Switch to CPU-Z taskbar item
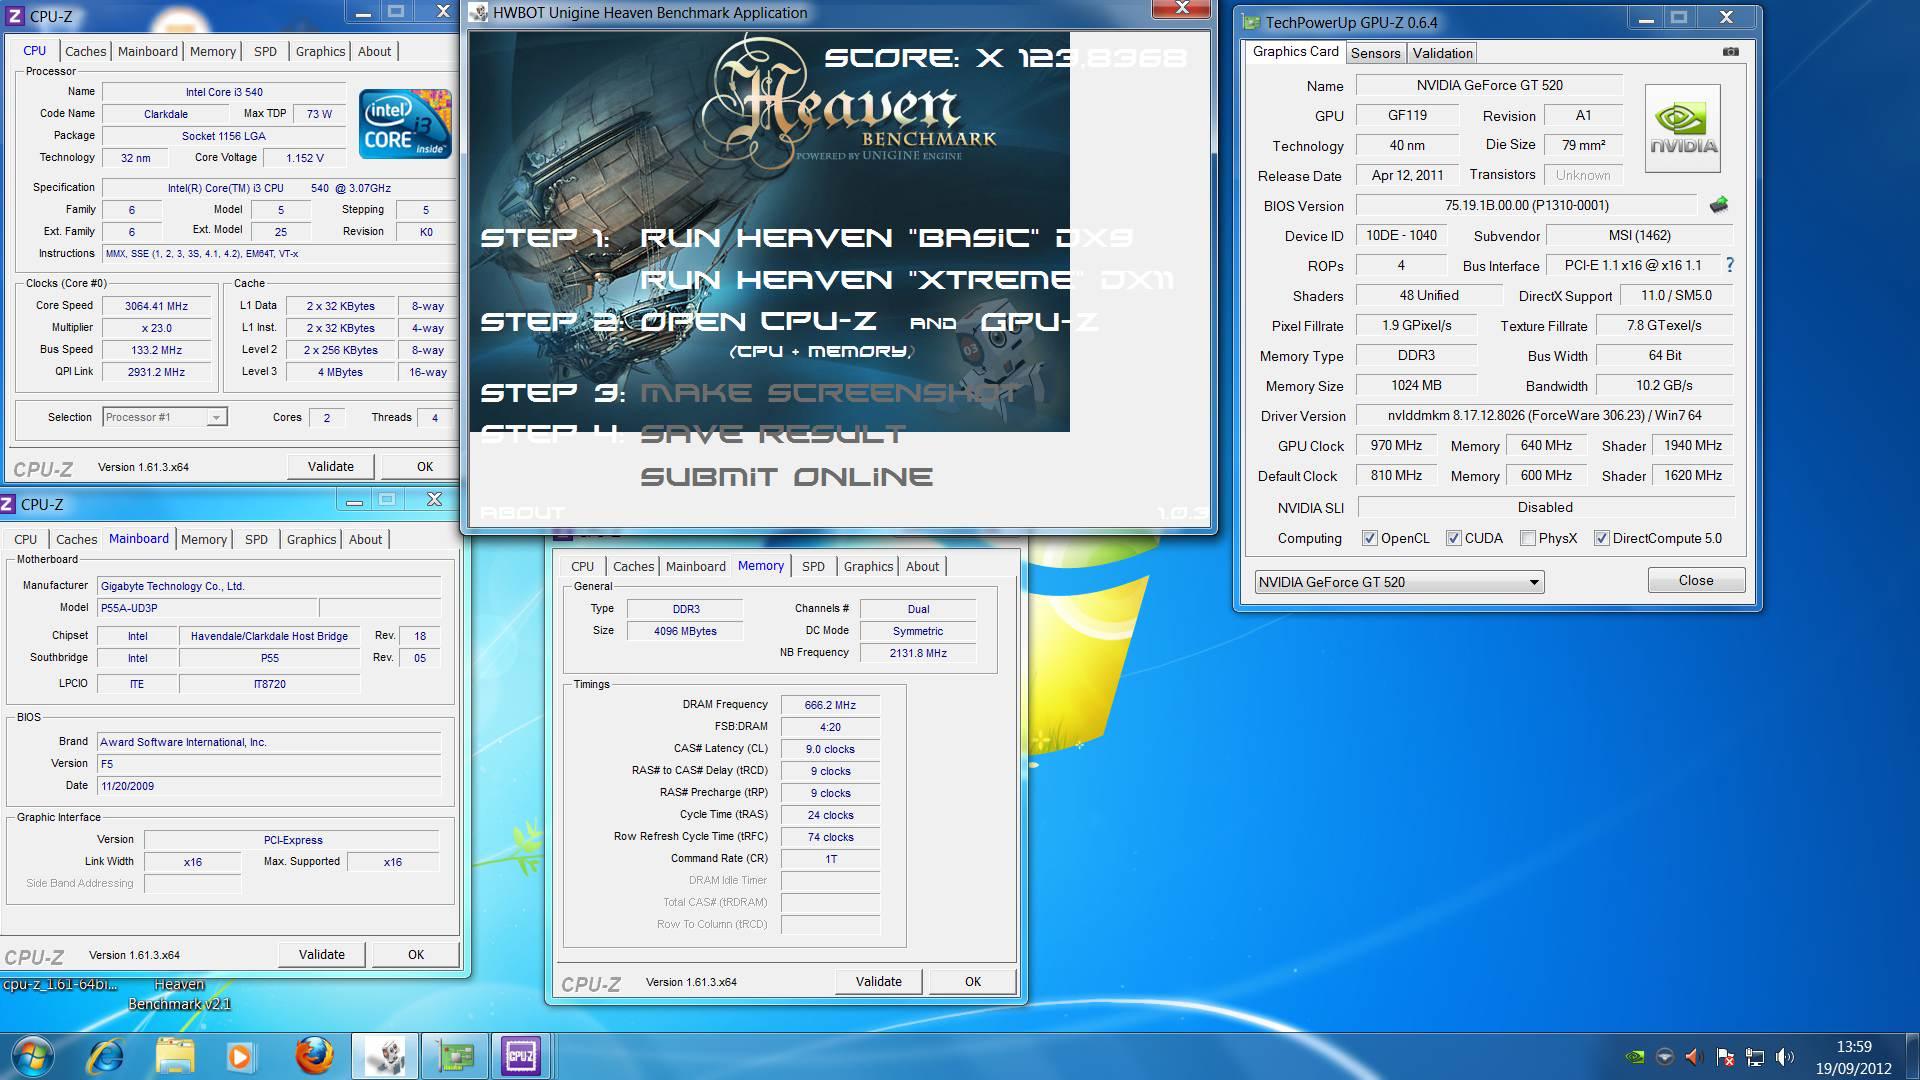 point(521,1056)
